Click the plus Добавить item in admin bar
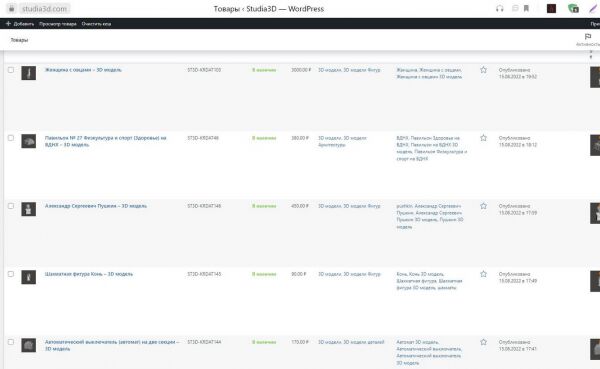600x369 pixels. 20,24
